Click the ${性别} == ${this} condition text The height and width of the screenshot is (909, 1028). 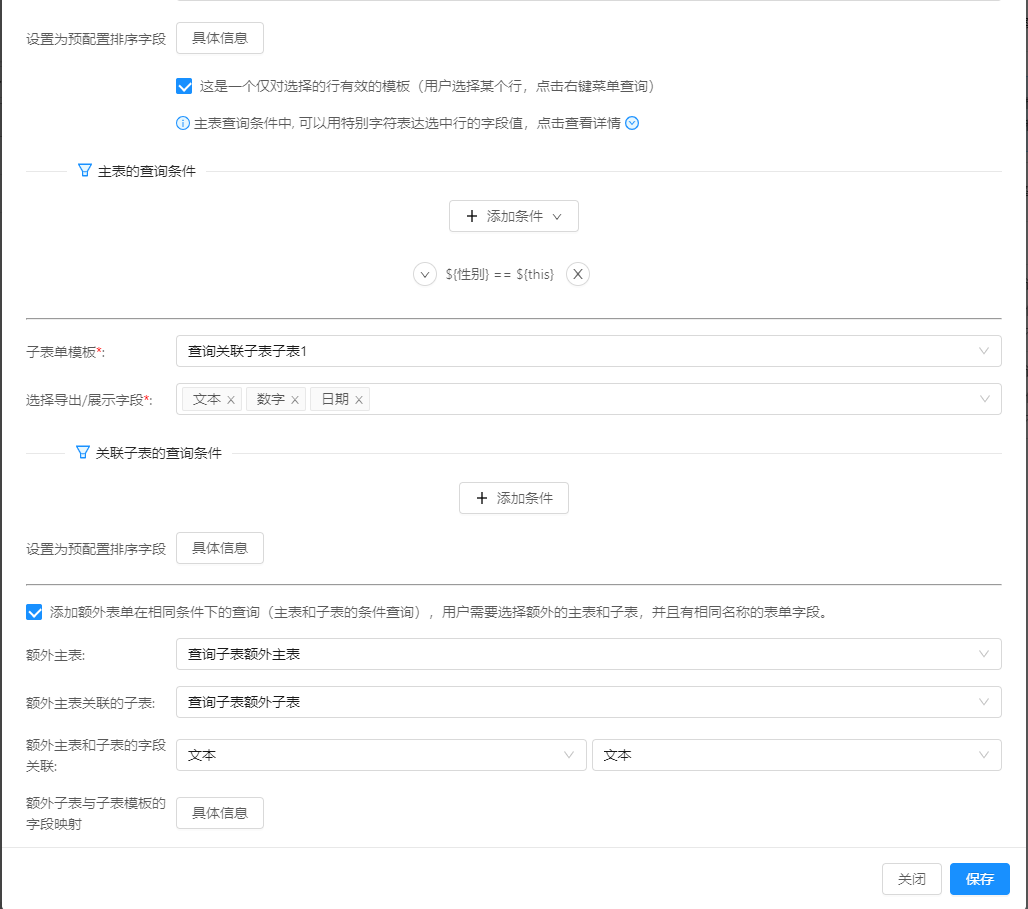click(500, 274)
